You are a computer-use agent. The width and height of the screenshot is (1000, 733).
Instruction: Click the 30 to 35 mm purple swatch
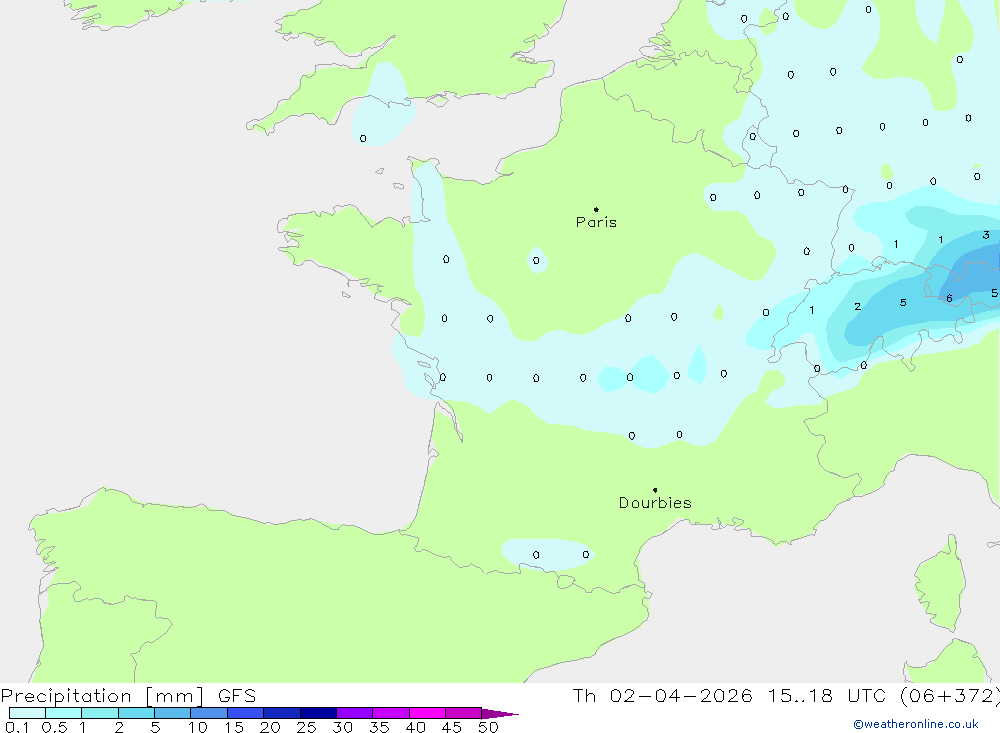pos(354,713)
